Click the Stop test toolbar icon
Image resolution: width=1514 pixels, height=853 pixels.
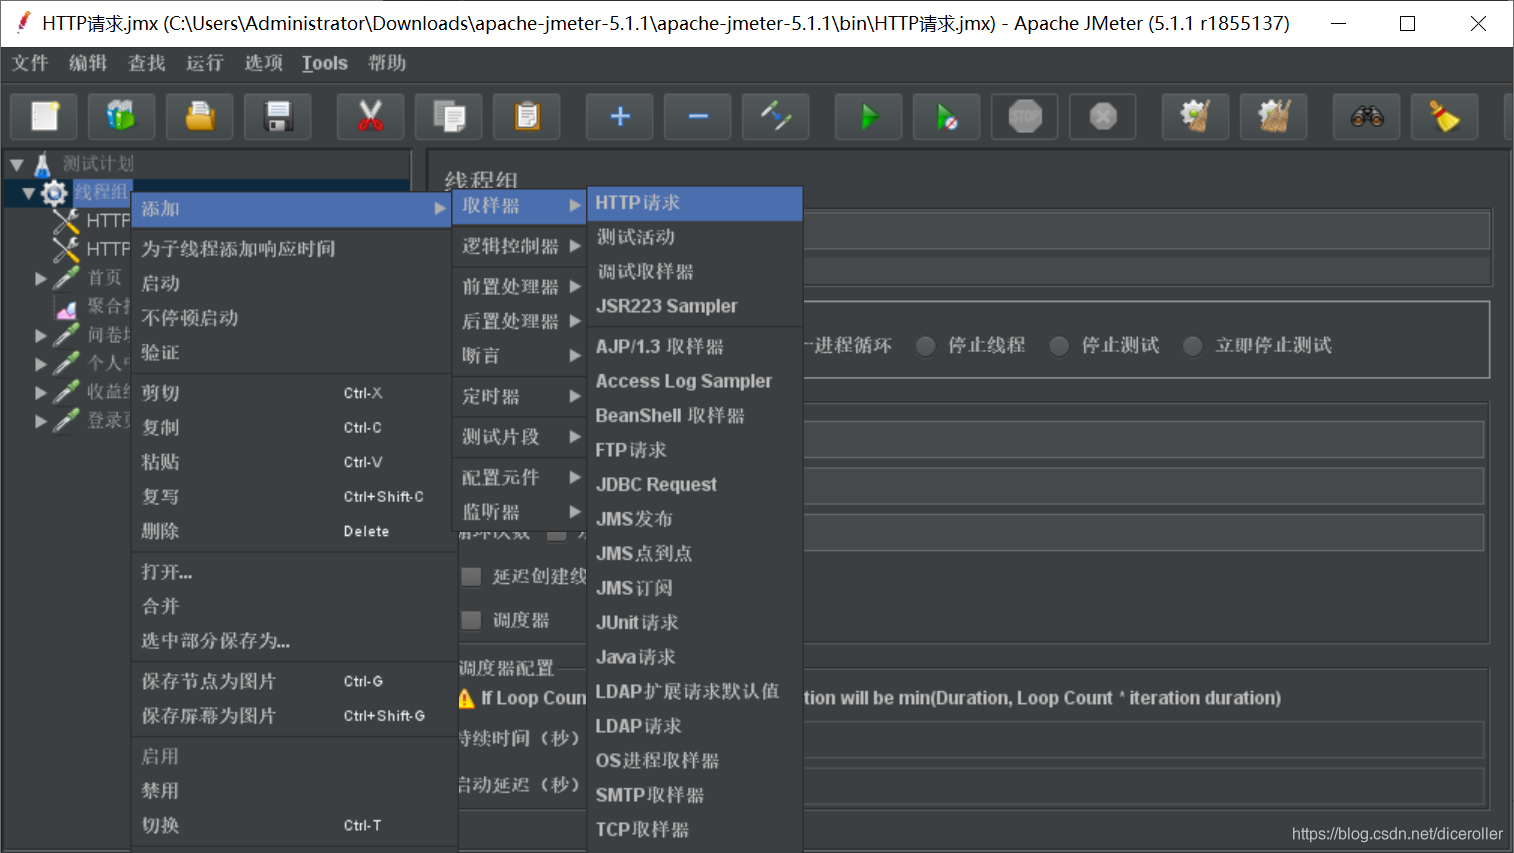(x=1025, y=116)
